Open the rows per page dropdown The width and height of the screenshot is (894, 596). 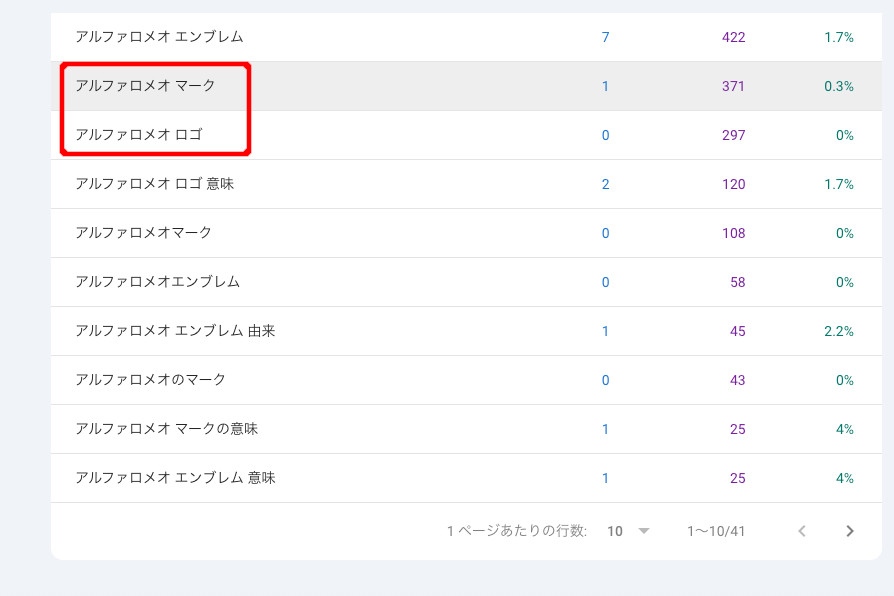(x=628, y=531)
